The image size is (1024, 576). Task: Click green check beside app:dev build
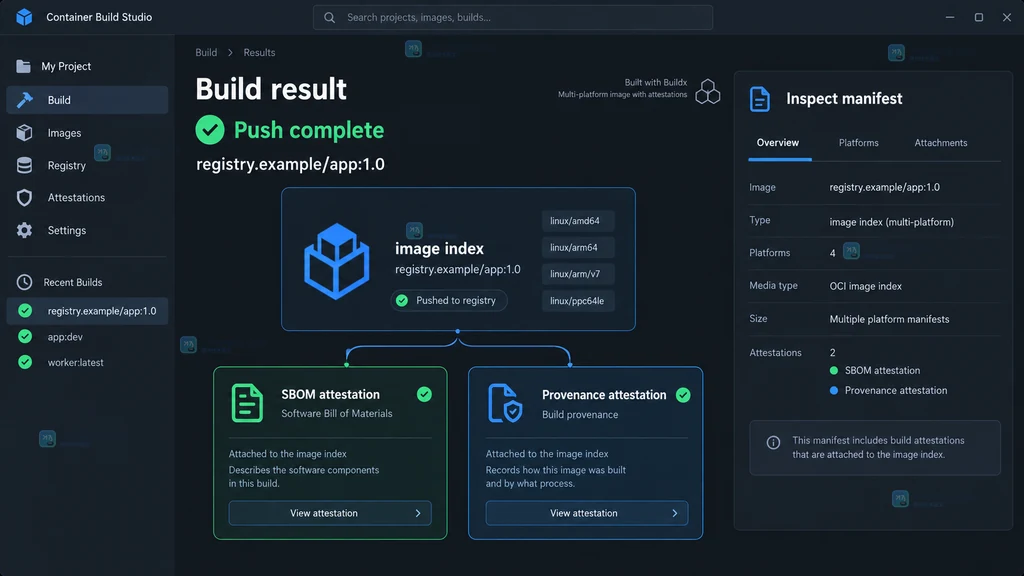point(25,336)
